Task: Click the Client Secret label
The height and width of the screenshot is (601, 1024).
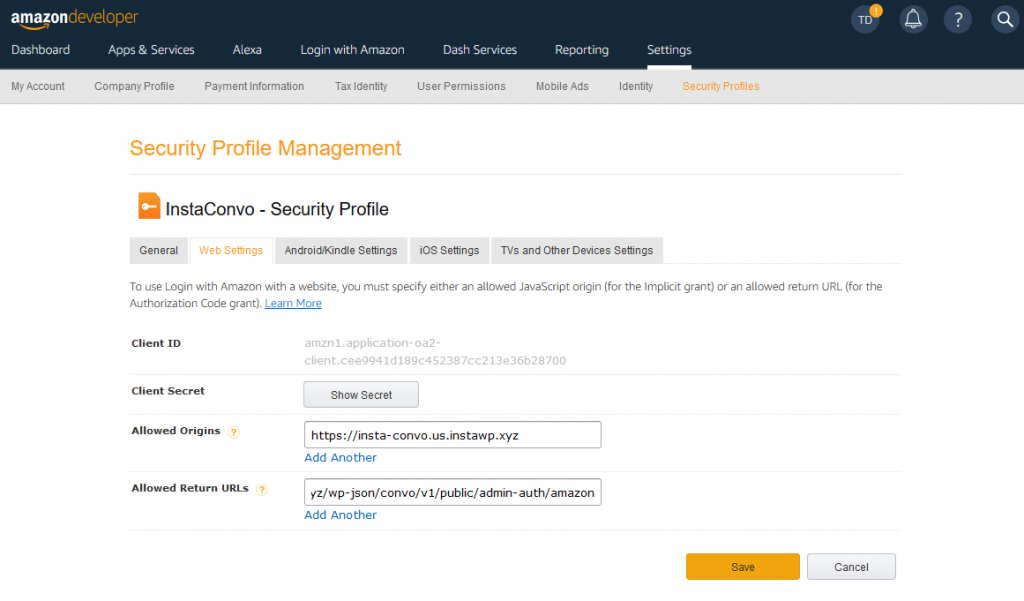Action: click(x=168, y=391)
